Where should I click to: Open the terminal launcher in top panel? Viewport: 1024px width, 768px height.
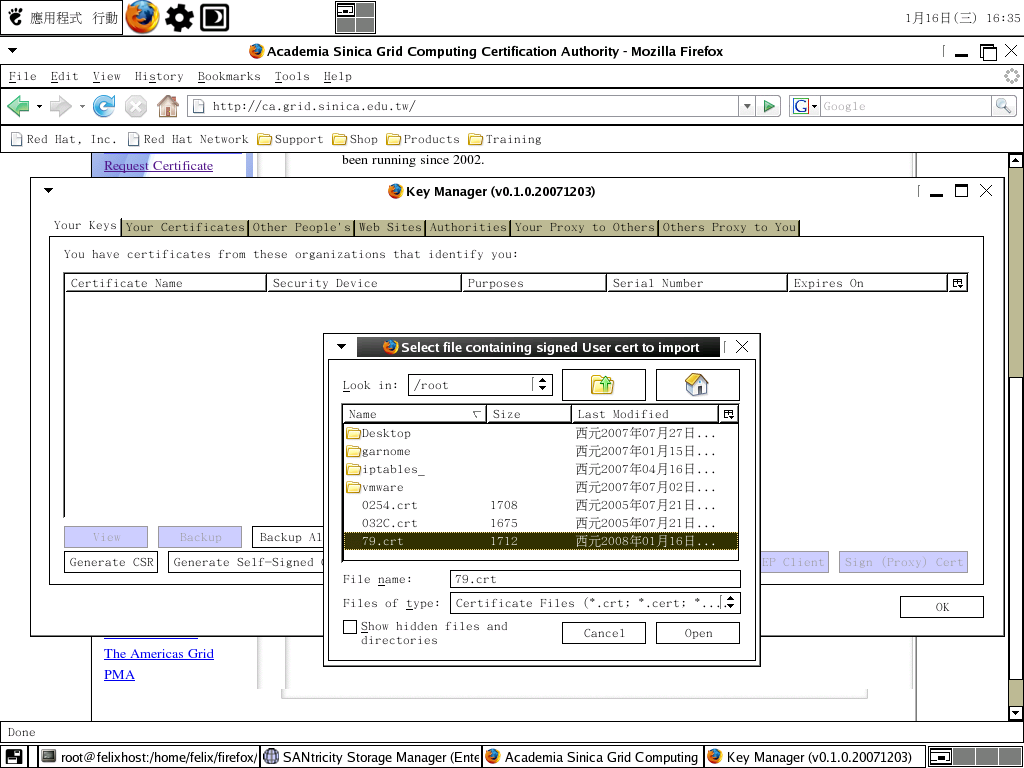214,18
